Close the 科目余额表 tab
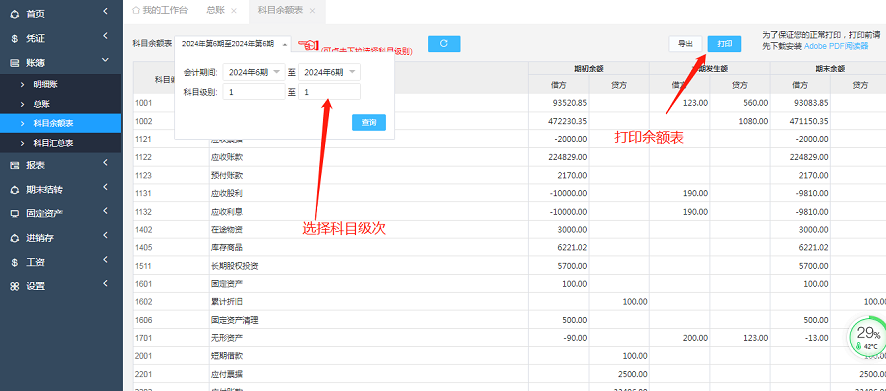886x391 pixels. click(x=312, y=11)
